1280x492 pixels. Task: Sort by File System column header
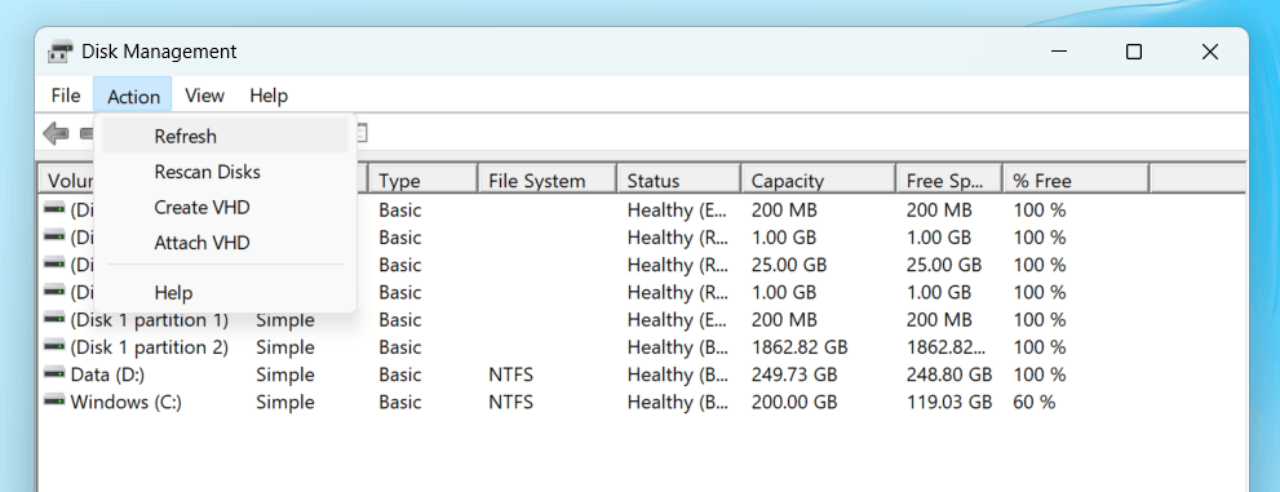click(547, 181)
